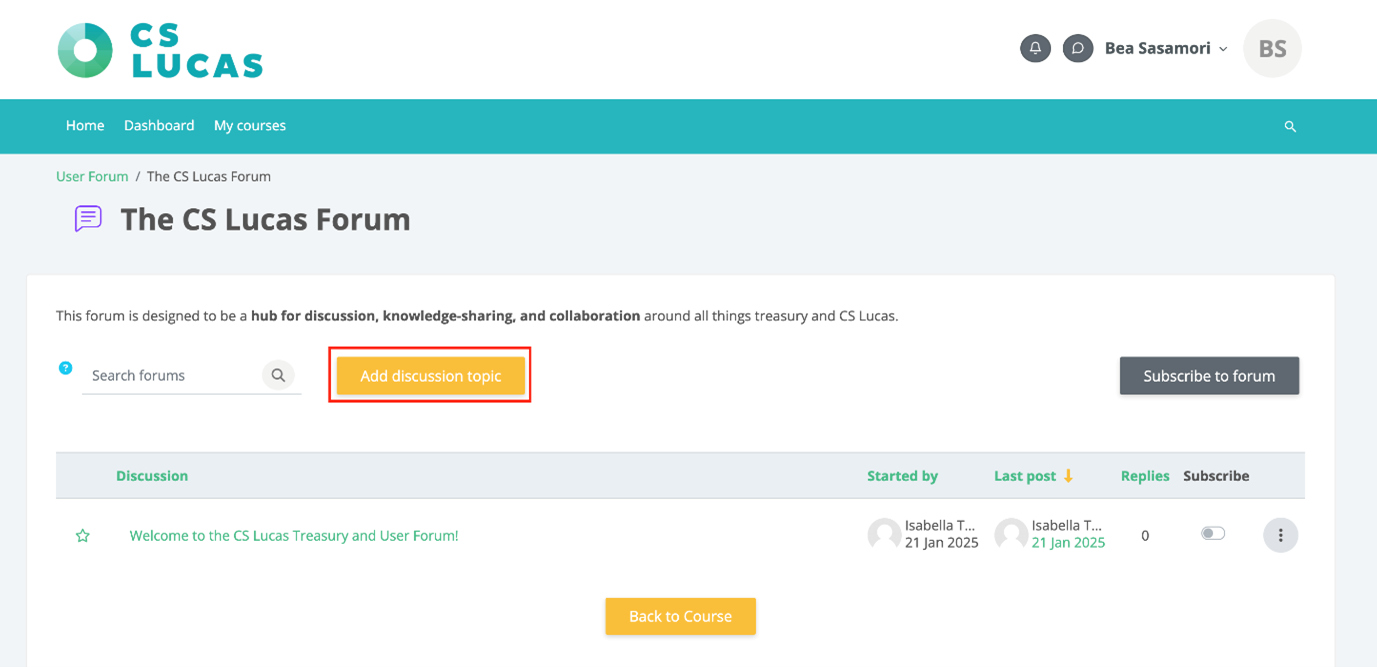Click the search magnifier in navigation bar
Viewport: 1377px width, 667px height.
point(1290,126)
